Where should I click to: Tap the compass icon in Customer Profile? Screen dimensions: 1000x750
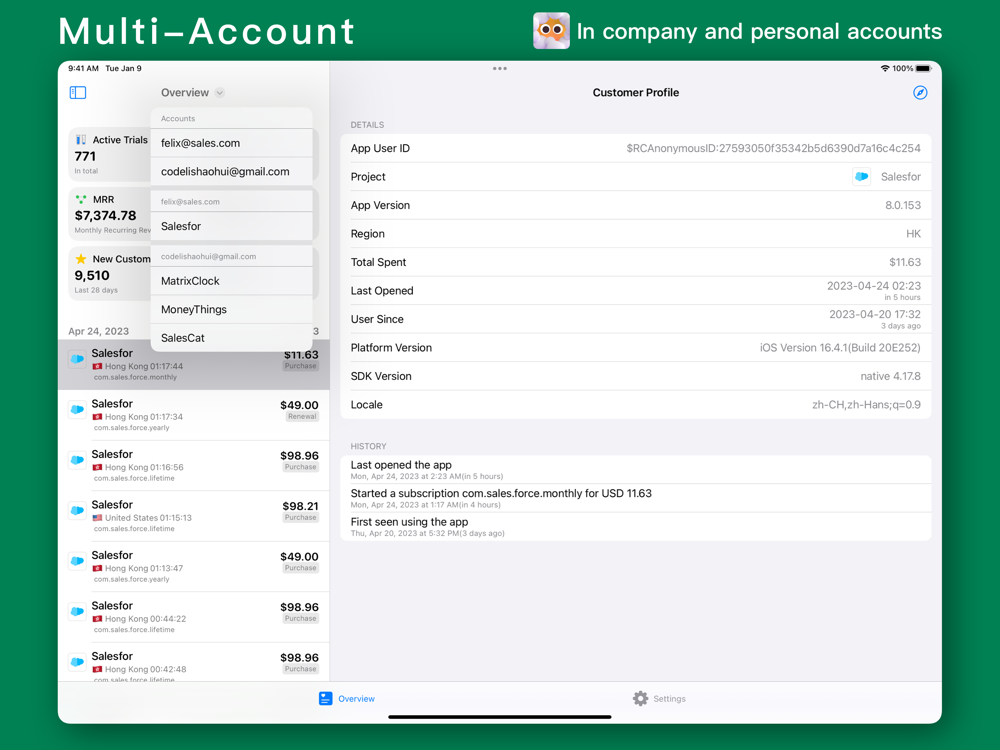tap(920, 92)
